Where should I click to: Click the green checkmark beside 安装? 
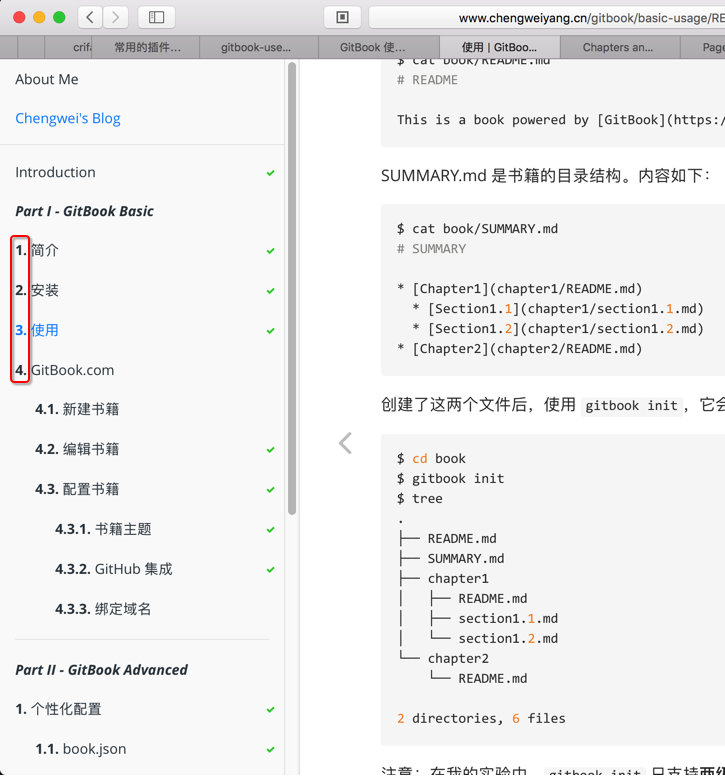click(x=270, y=291)
